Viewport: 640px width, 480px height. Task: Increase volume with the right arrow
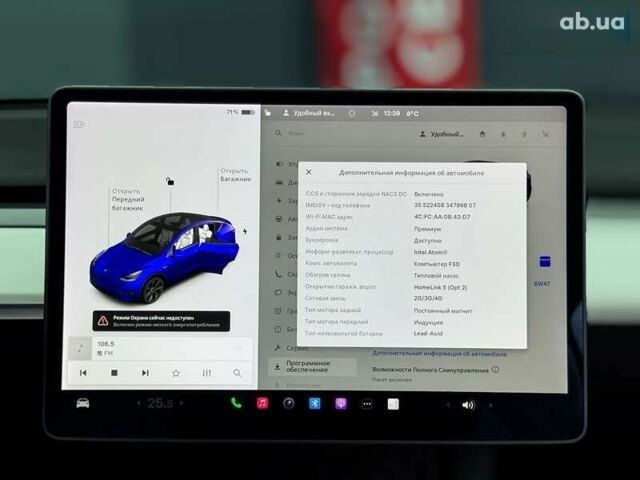491,405
